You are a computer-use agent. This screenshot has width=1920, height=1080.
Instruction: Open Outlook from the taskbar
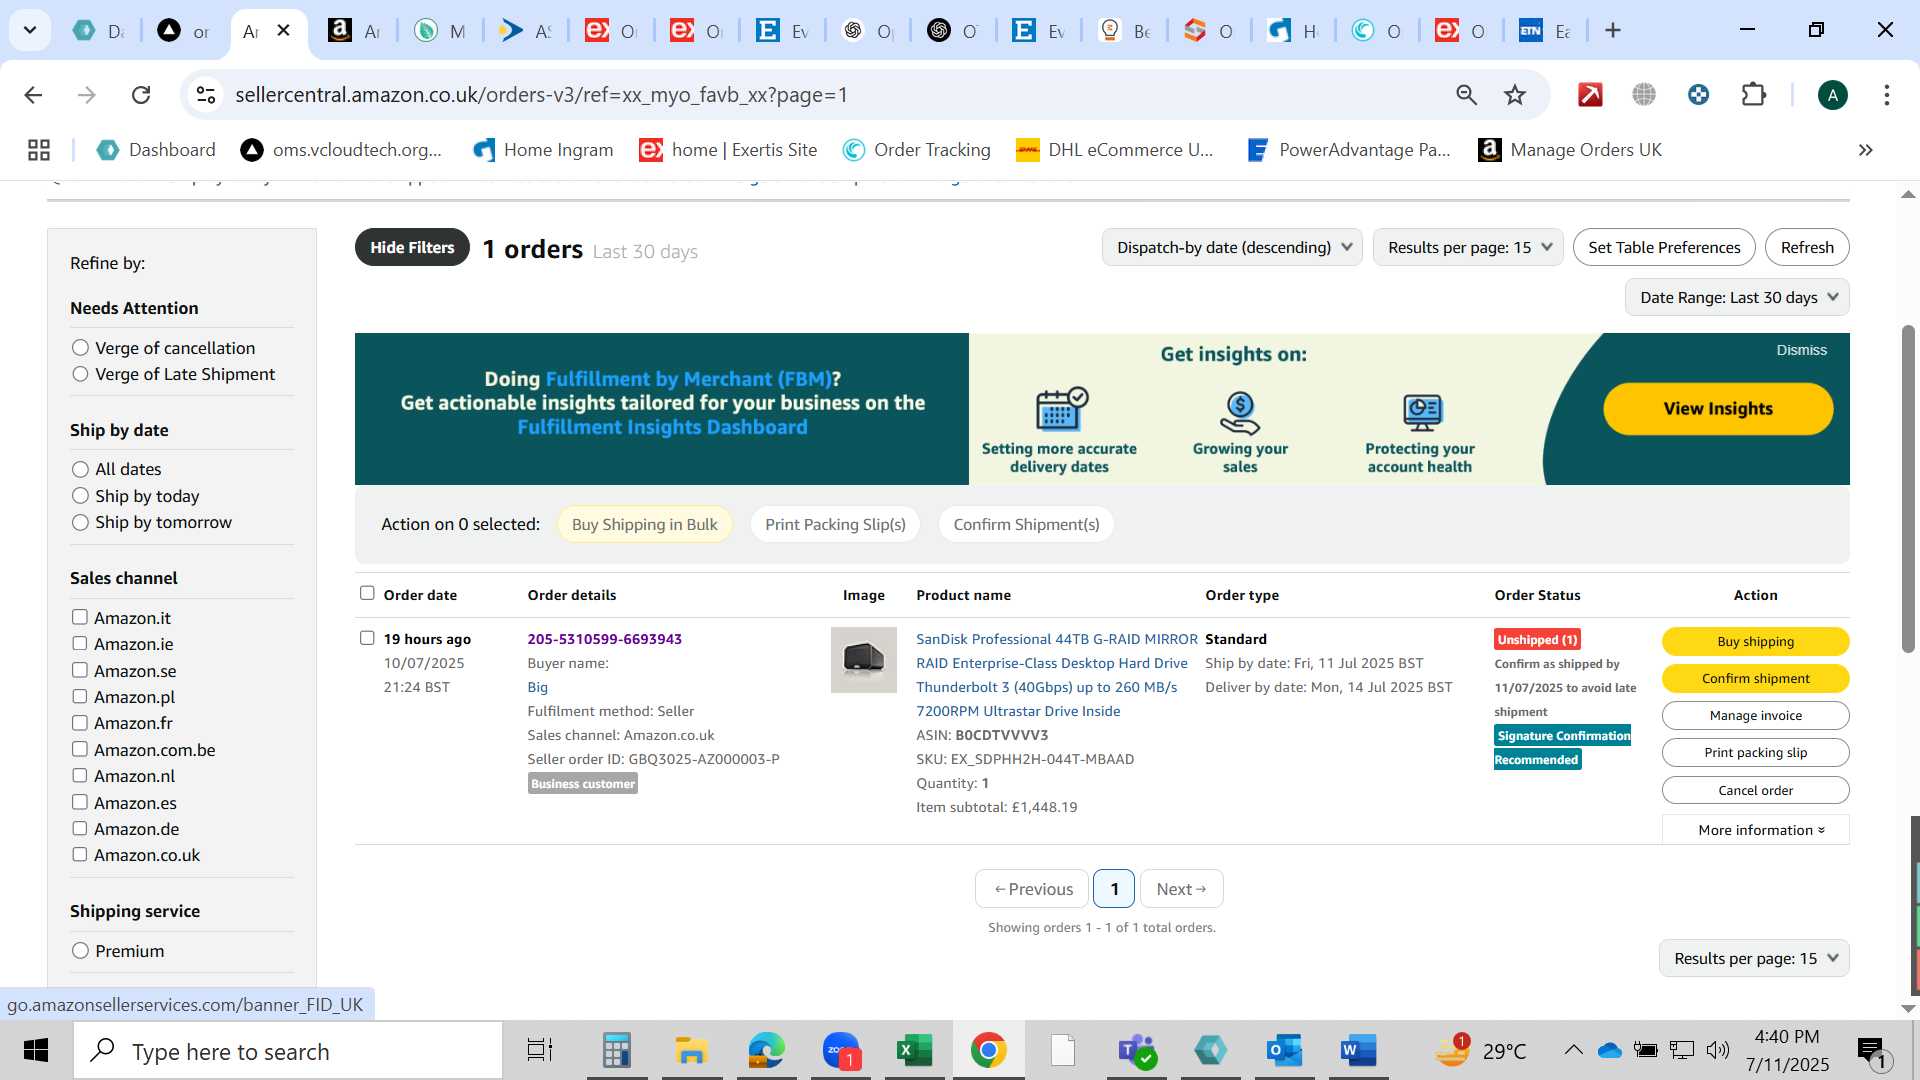point(1284,1051)
